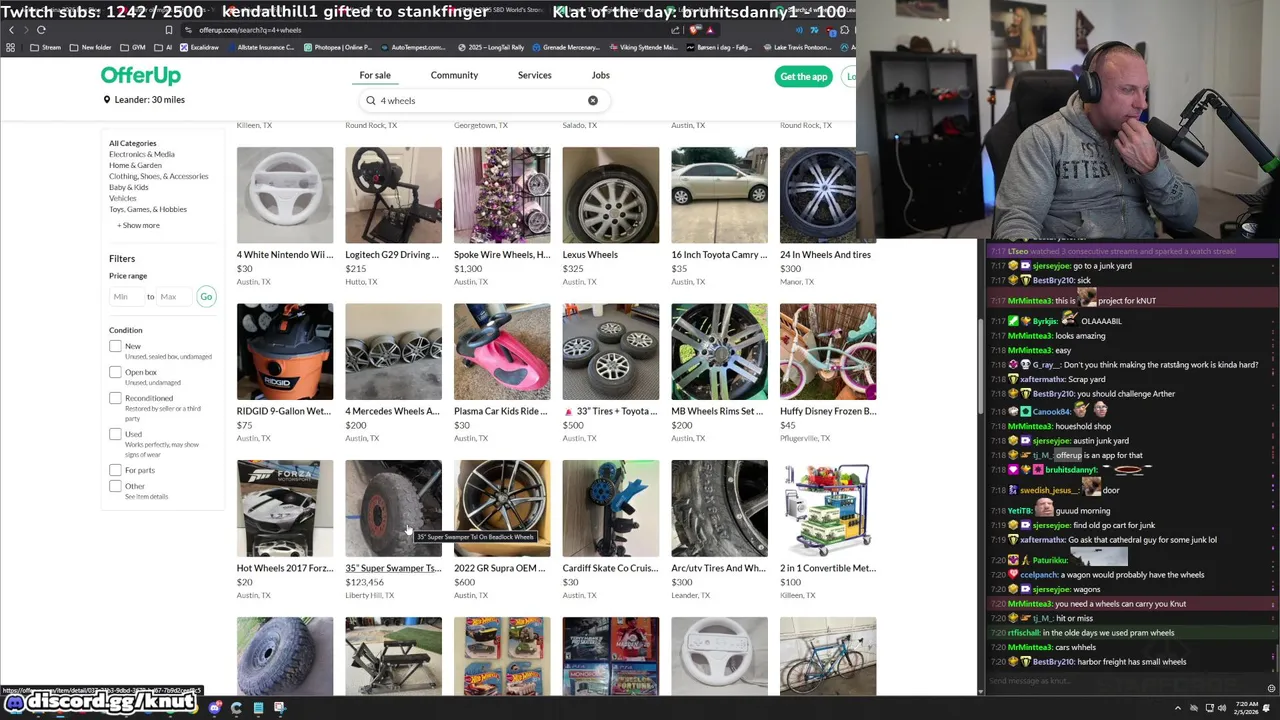
Task: Open the New folder bookmarks folder
Action: point(91,47)
